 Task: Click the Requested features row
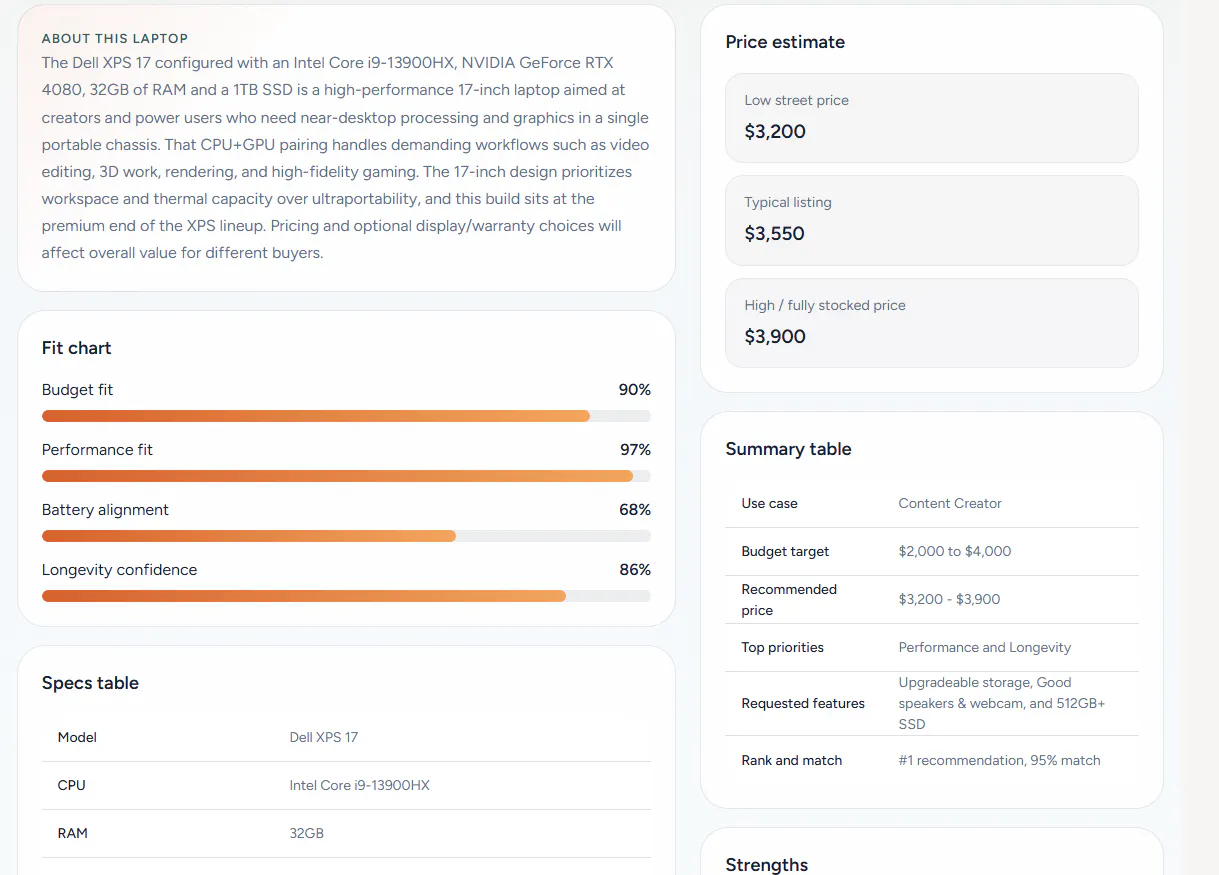point(932,704)
